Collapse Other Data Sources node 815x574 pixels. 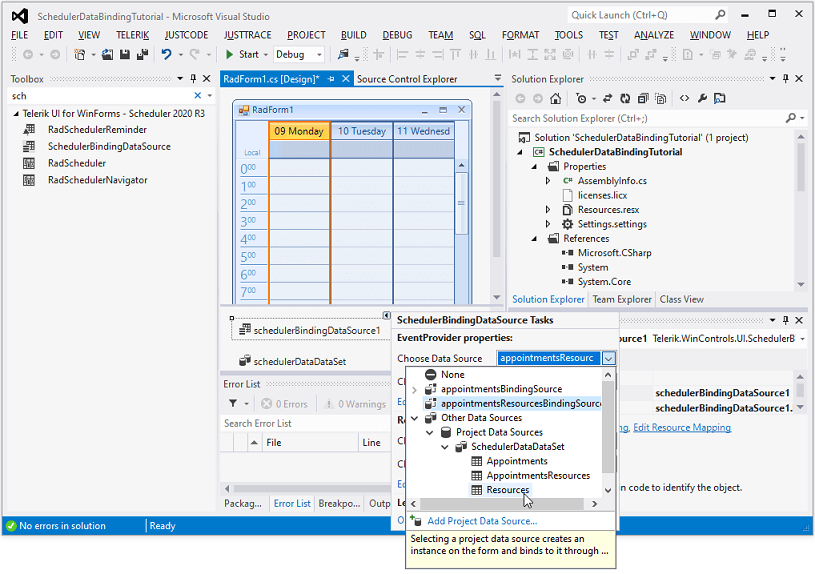point(414,418)
